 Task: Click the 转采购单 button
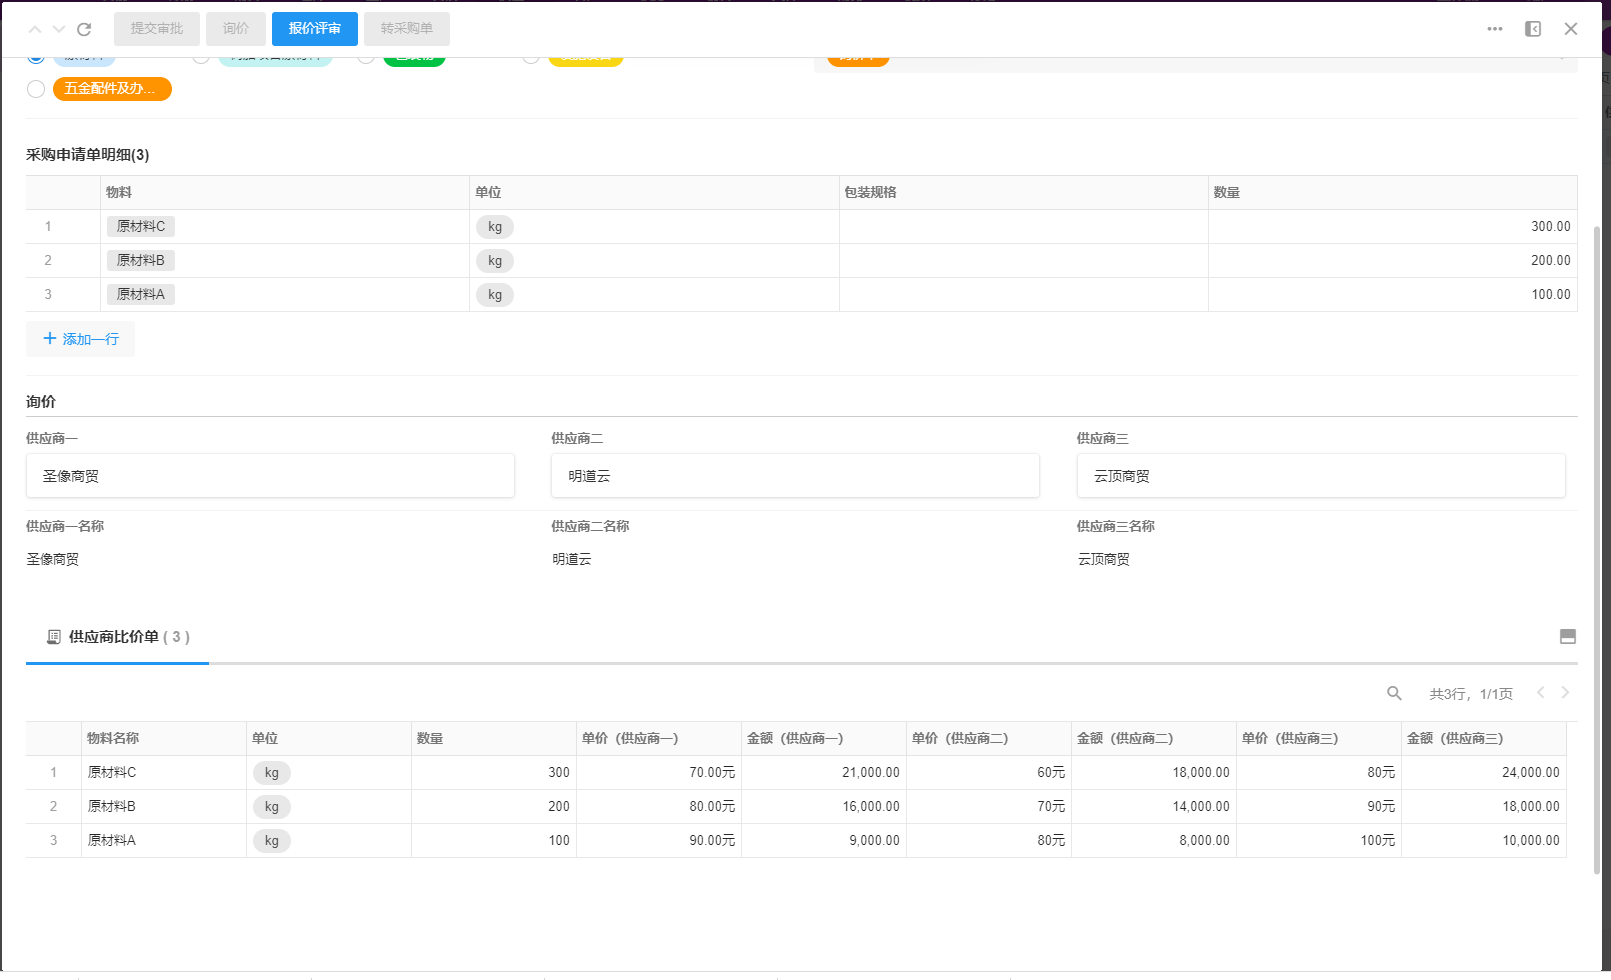(x=406, y=29)
